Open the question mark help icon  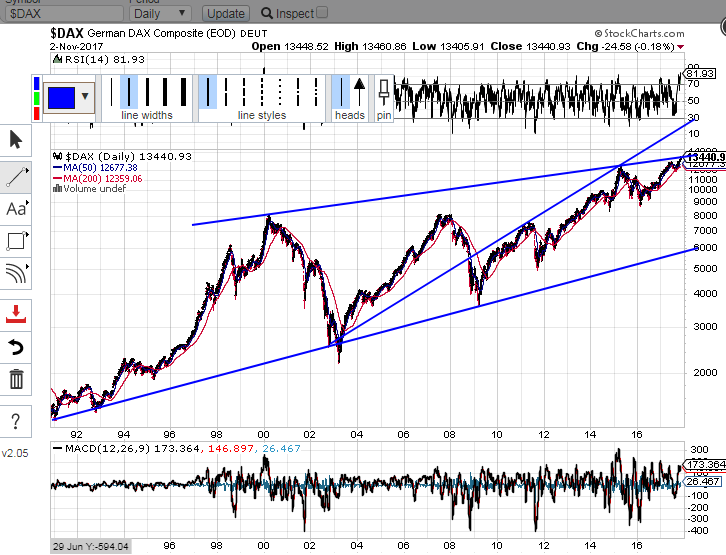click(x=15, y=421)
